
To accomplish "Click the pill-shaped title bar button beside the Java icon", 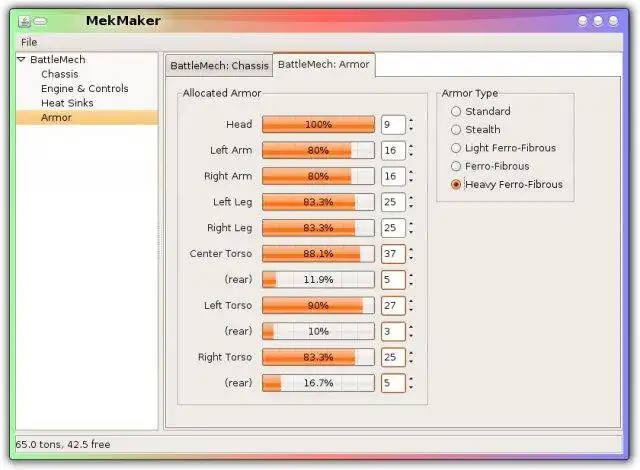I will [x=40, y=21].
